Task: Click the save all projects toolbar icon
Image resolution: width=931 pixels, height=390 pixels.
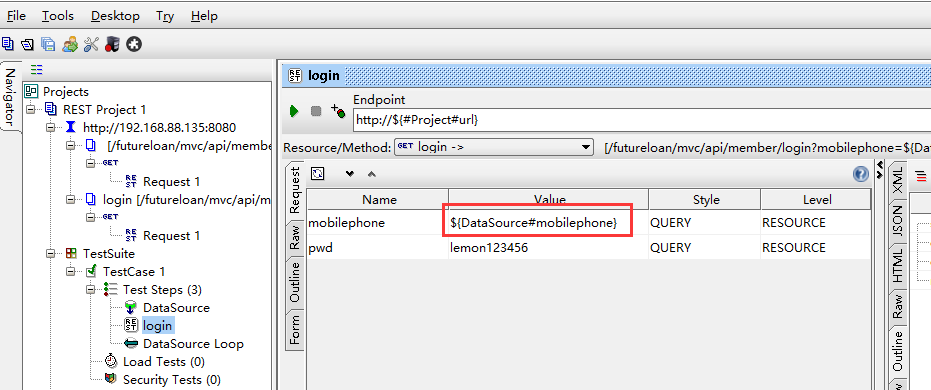Action: tap(48, 44)
